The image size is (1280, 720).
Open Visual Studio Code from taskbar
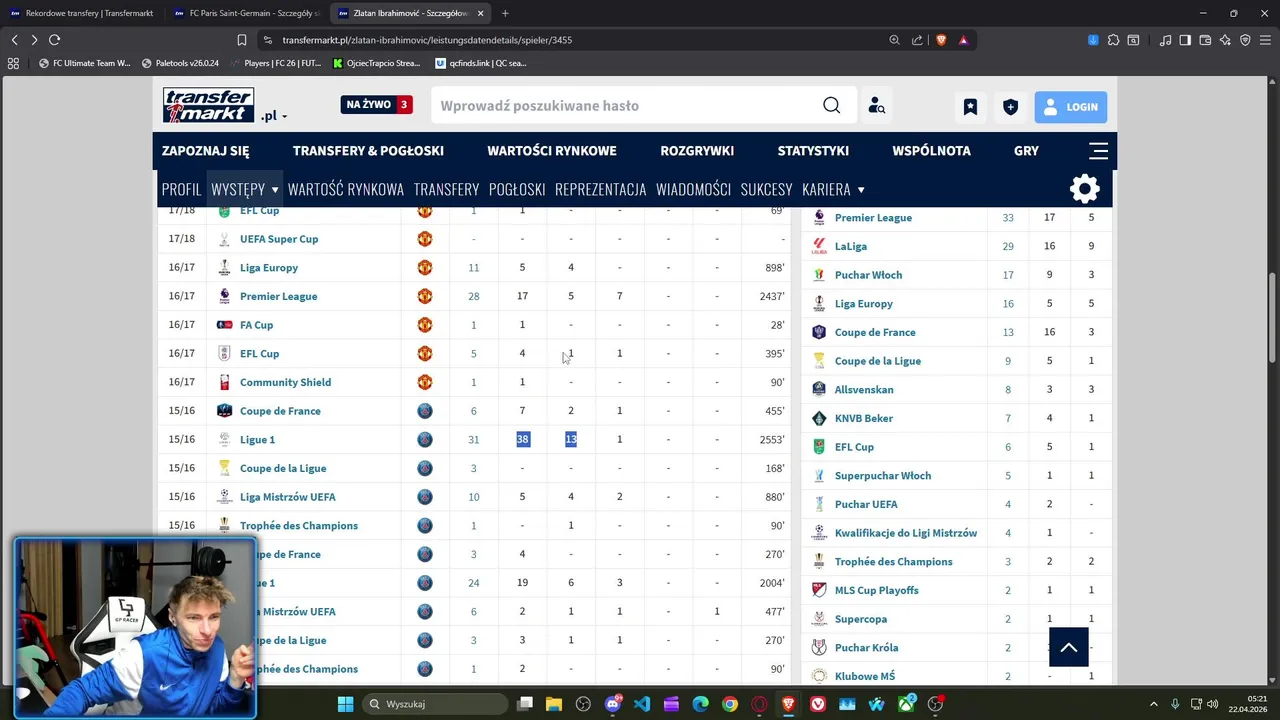(642, 704)
